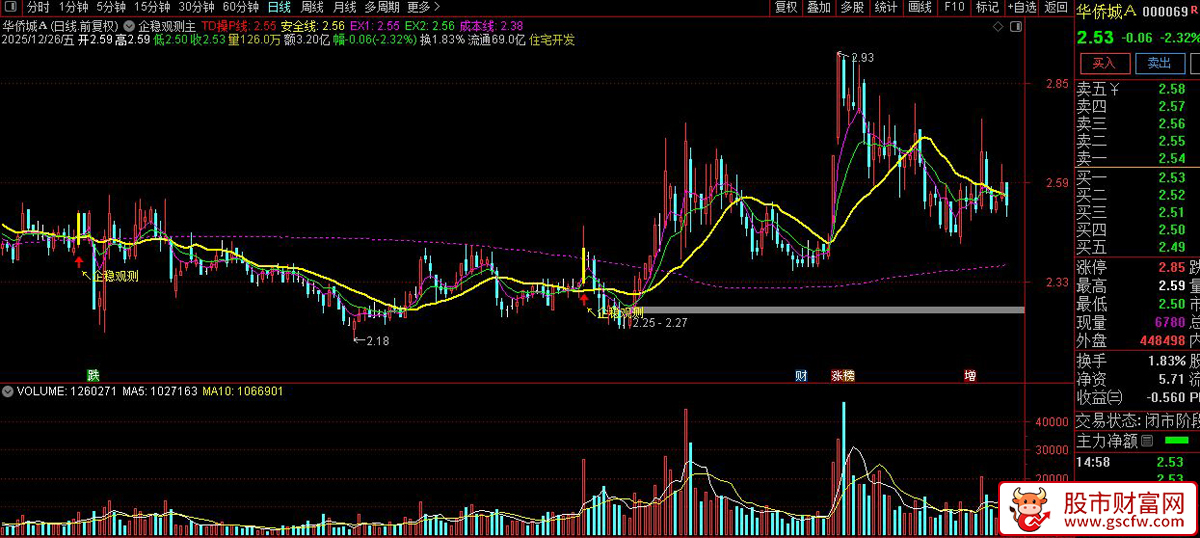Click the 涨榜 event marker
The width and height of the screenshot is (1200, 538).
tap(842, 376)
